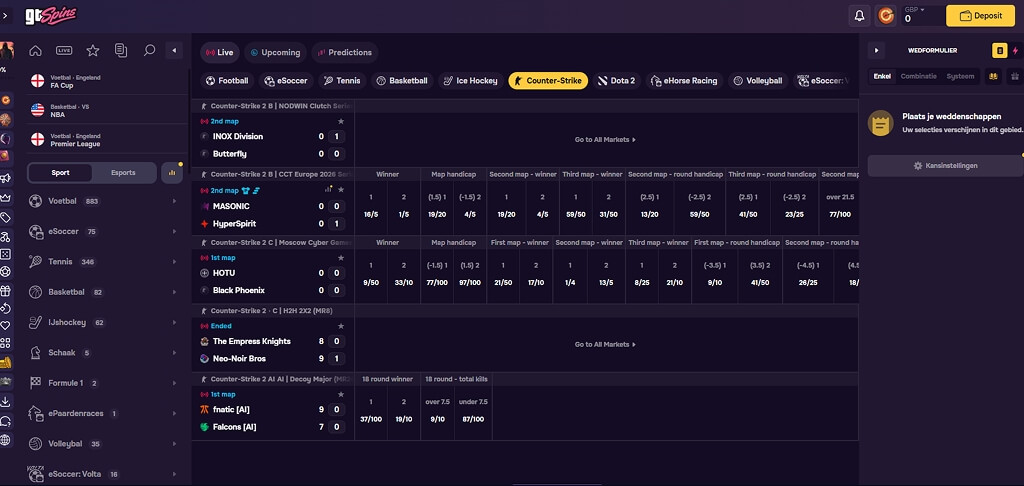
Task: Expand the far-left menu chevron
Action: (x=5, y=16)
